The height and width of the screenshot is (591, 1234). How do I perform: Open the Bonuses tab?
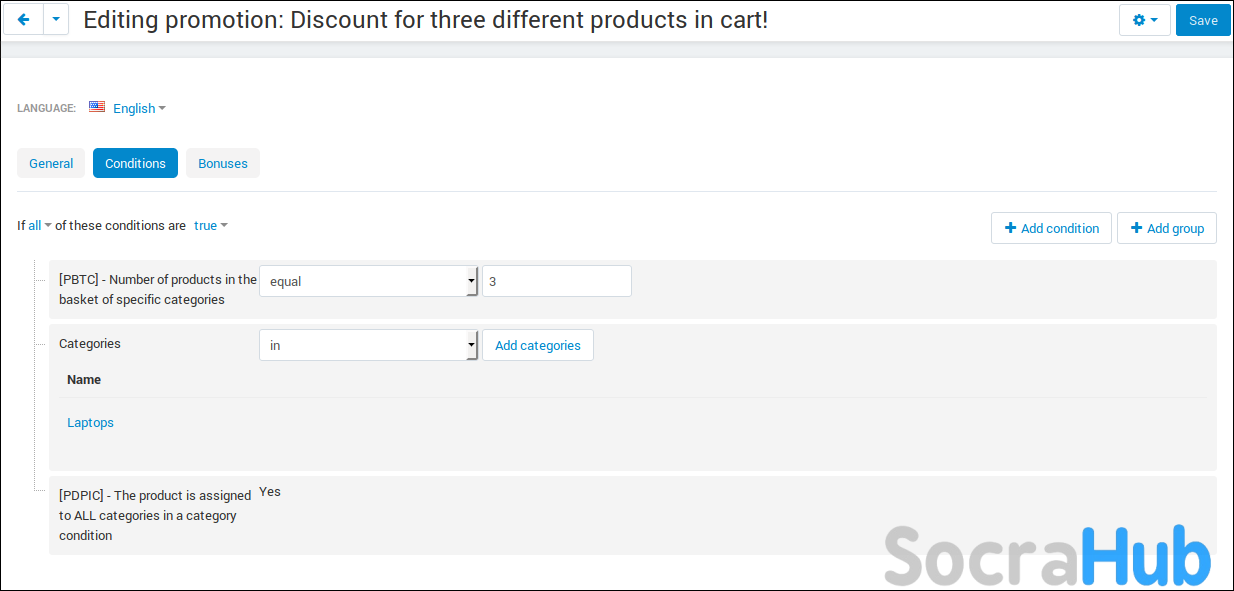click(223, 163)
